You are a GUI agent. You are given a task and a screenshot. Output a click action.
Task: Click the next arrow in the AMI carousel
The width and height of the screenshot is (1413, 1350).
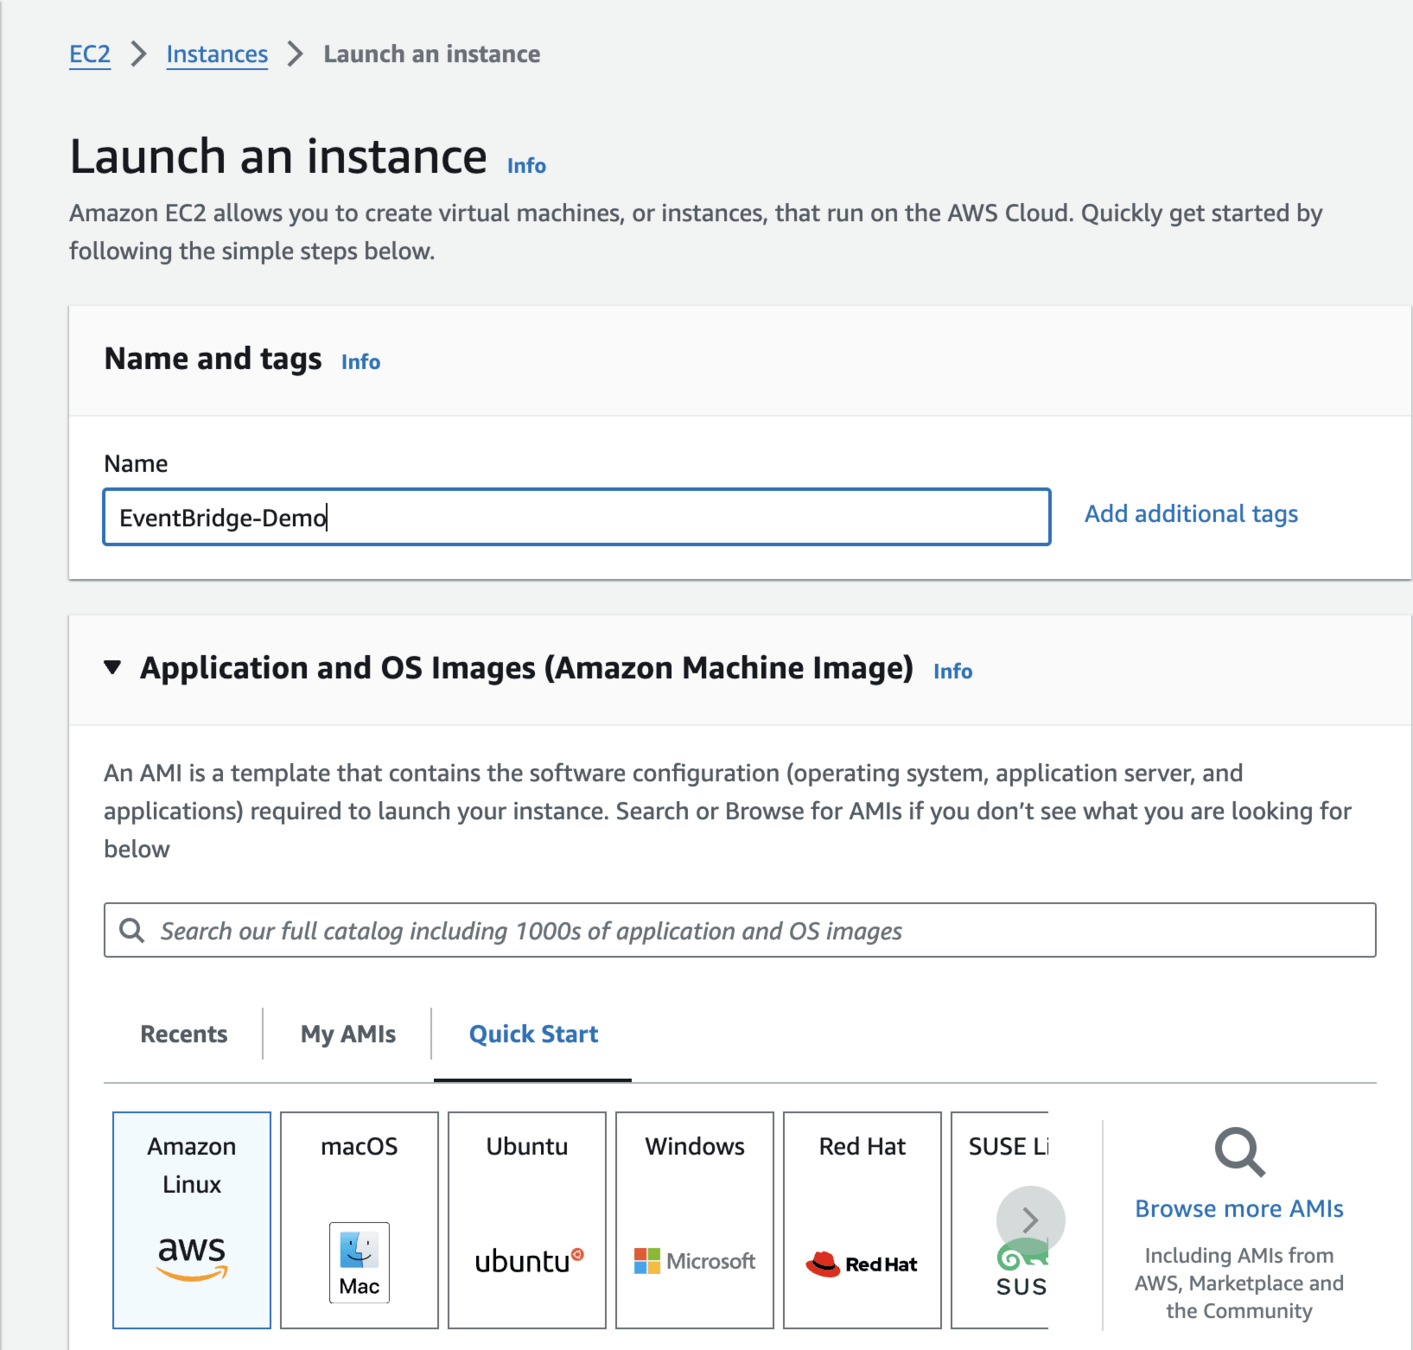tap(1030, 1220)
